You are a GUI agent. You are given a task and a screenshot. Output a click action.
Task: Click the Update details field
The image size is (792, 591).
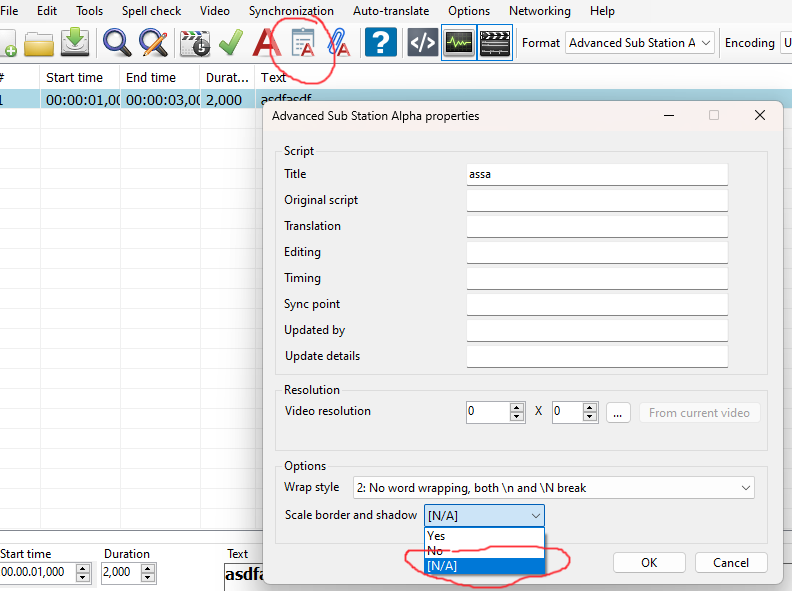point(597,357)
